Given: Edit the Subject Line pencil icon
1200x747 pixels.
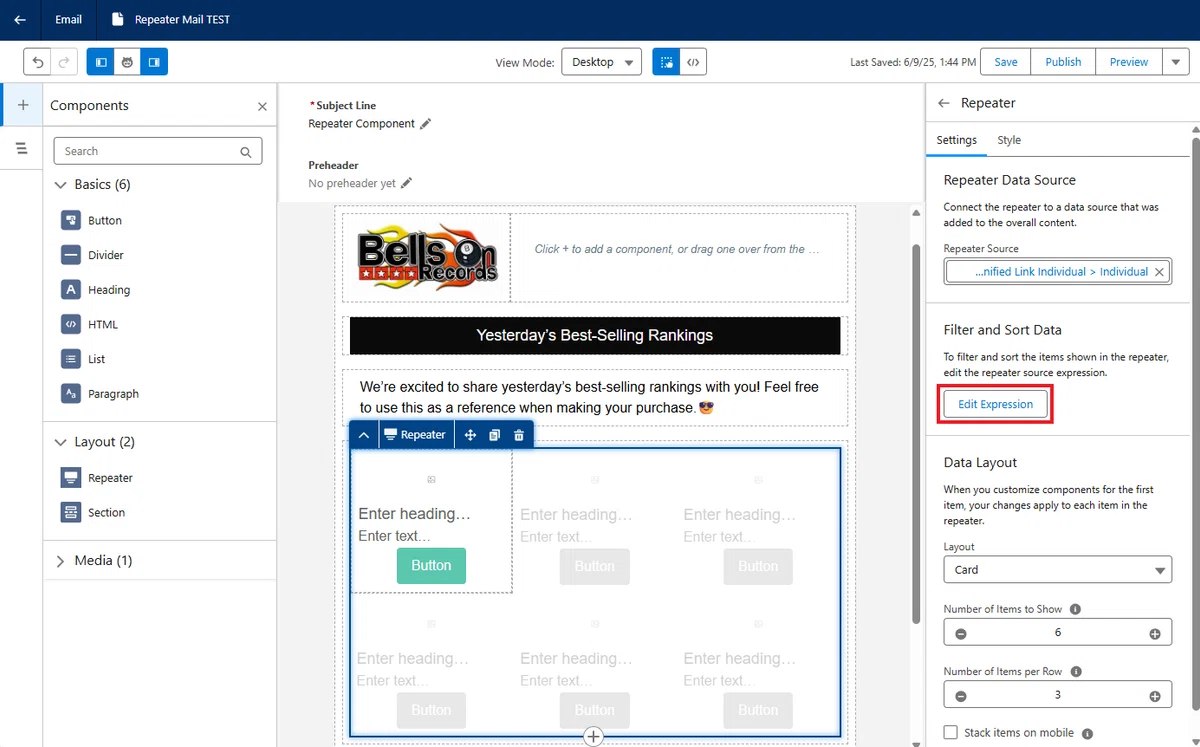Looking at the screenshot, I should [425, 124].
